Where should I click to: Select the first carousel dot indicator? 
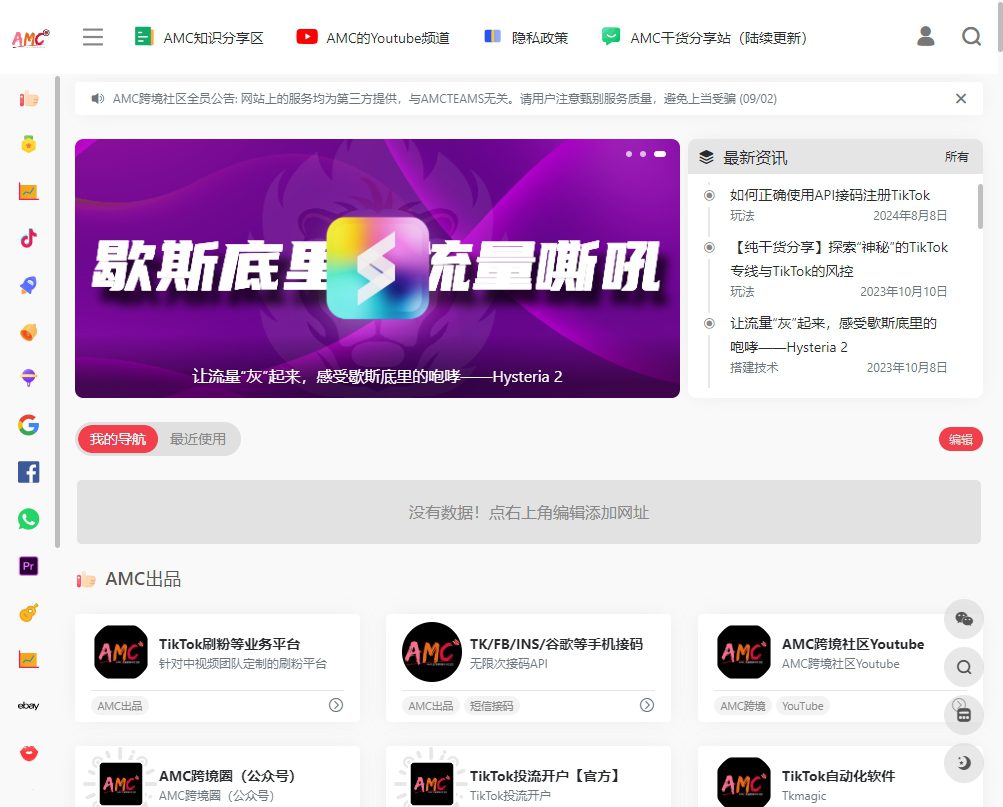(629, 154)
